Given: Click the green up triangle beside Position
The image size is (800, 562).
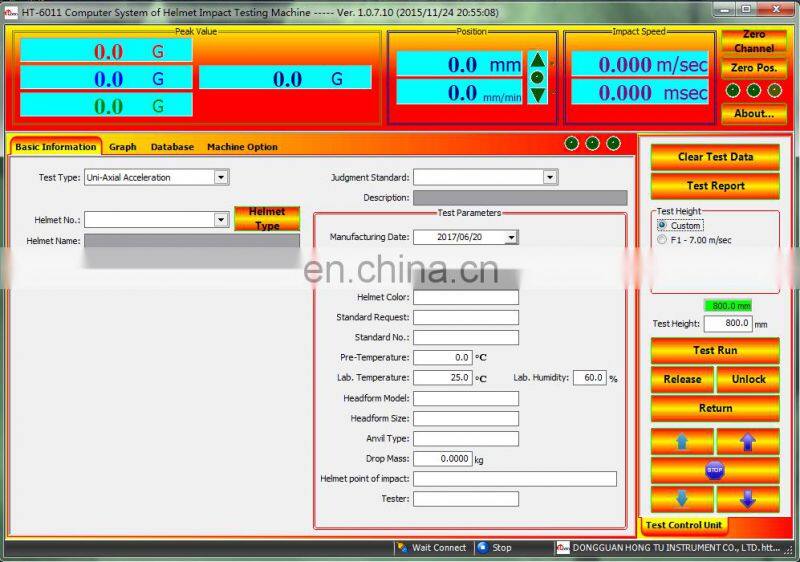Looking at the screenshot, I should pyautogui.click(x=538, y=60).
